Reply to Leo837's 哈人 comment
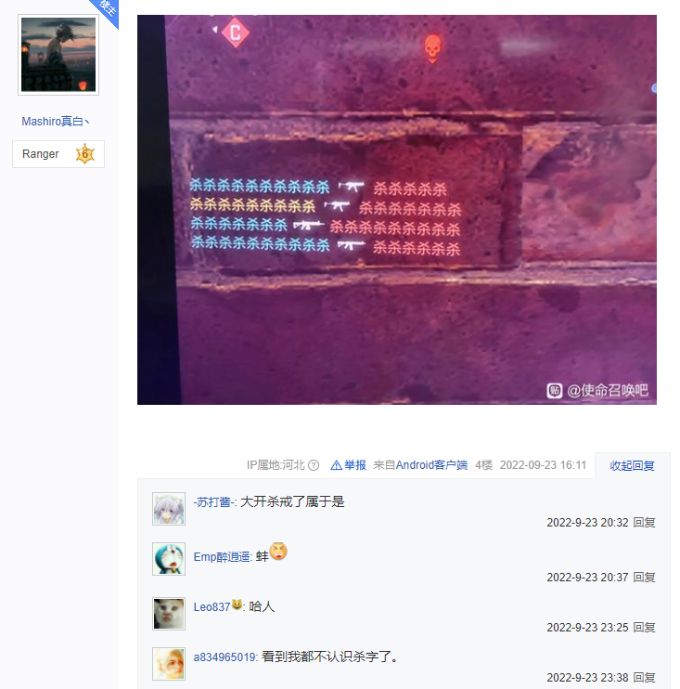Viewport: 680px width, 689px height. click(644, 627)
